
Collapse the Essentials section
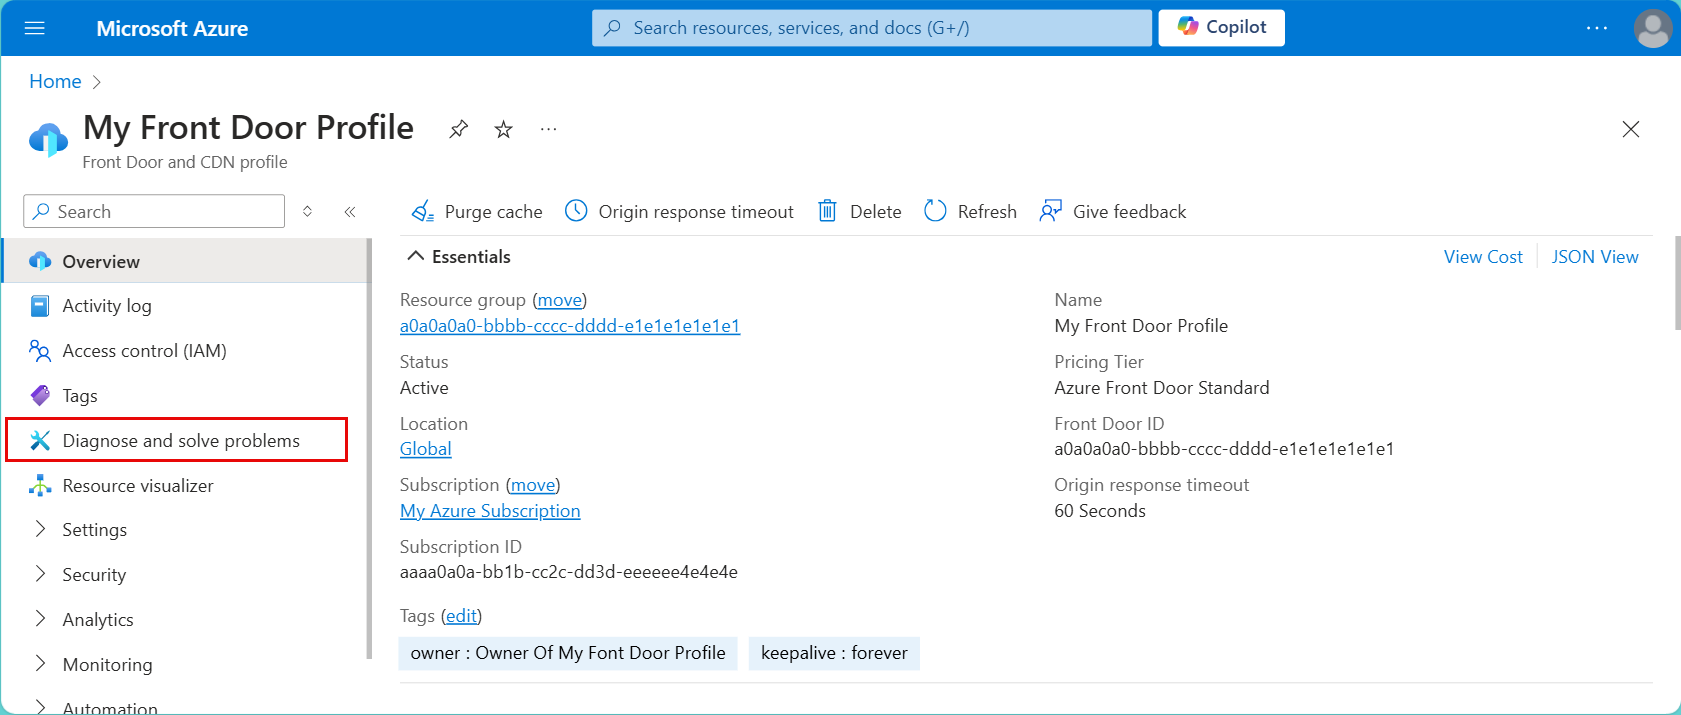click(x=459, y=257)
